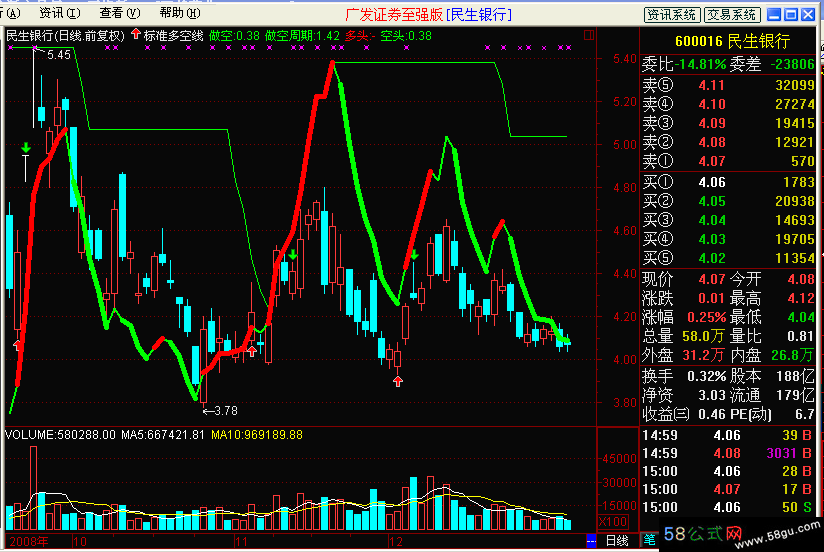This screenshot has width=824, height=552.
Task: Click the chart title 民生银行(日线.前复权)
Action: pyautogui.click(x=65, y=36)
